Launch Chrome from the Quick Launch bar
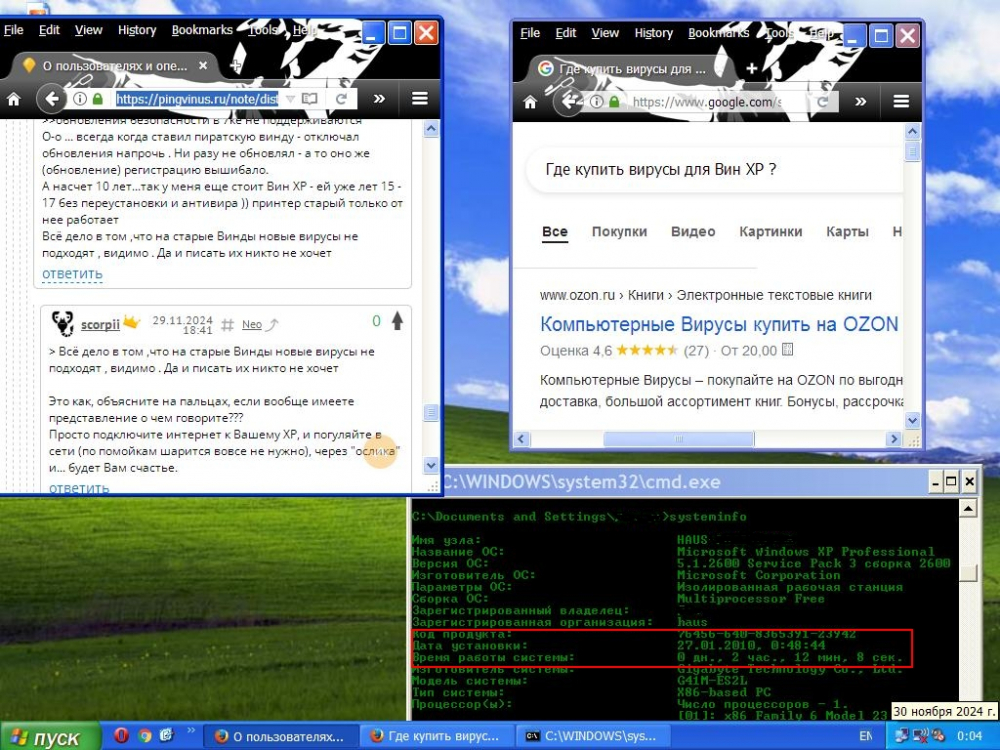The width and height of the screenshot is (1000, 750). (x=144, y=735)
